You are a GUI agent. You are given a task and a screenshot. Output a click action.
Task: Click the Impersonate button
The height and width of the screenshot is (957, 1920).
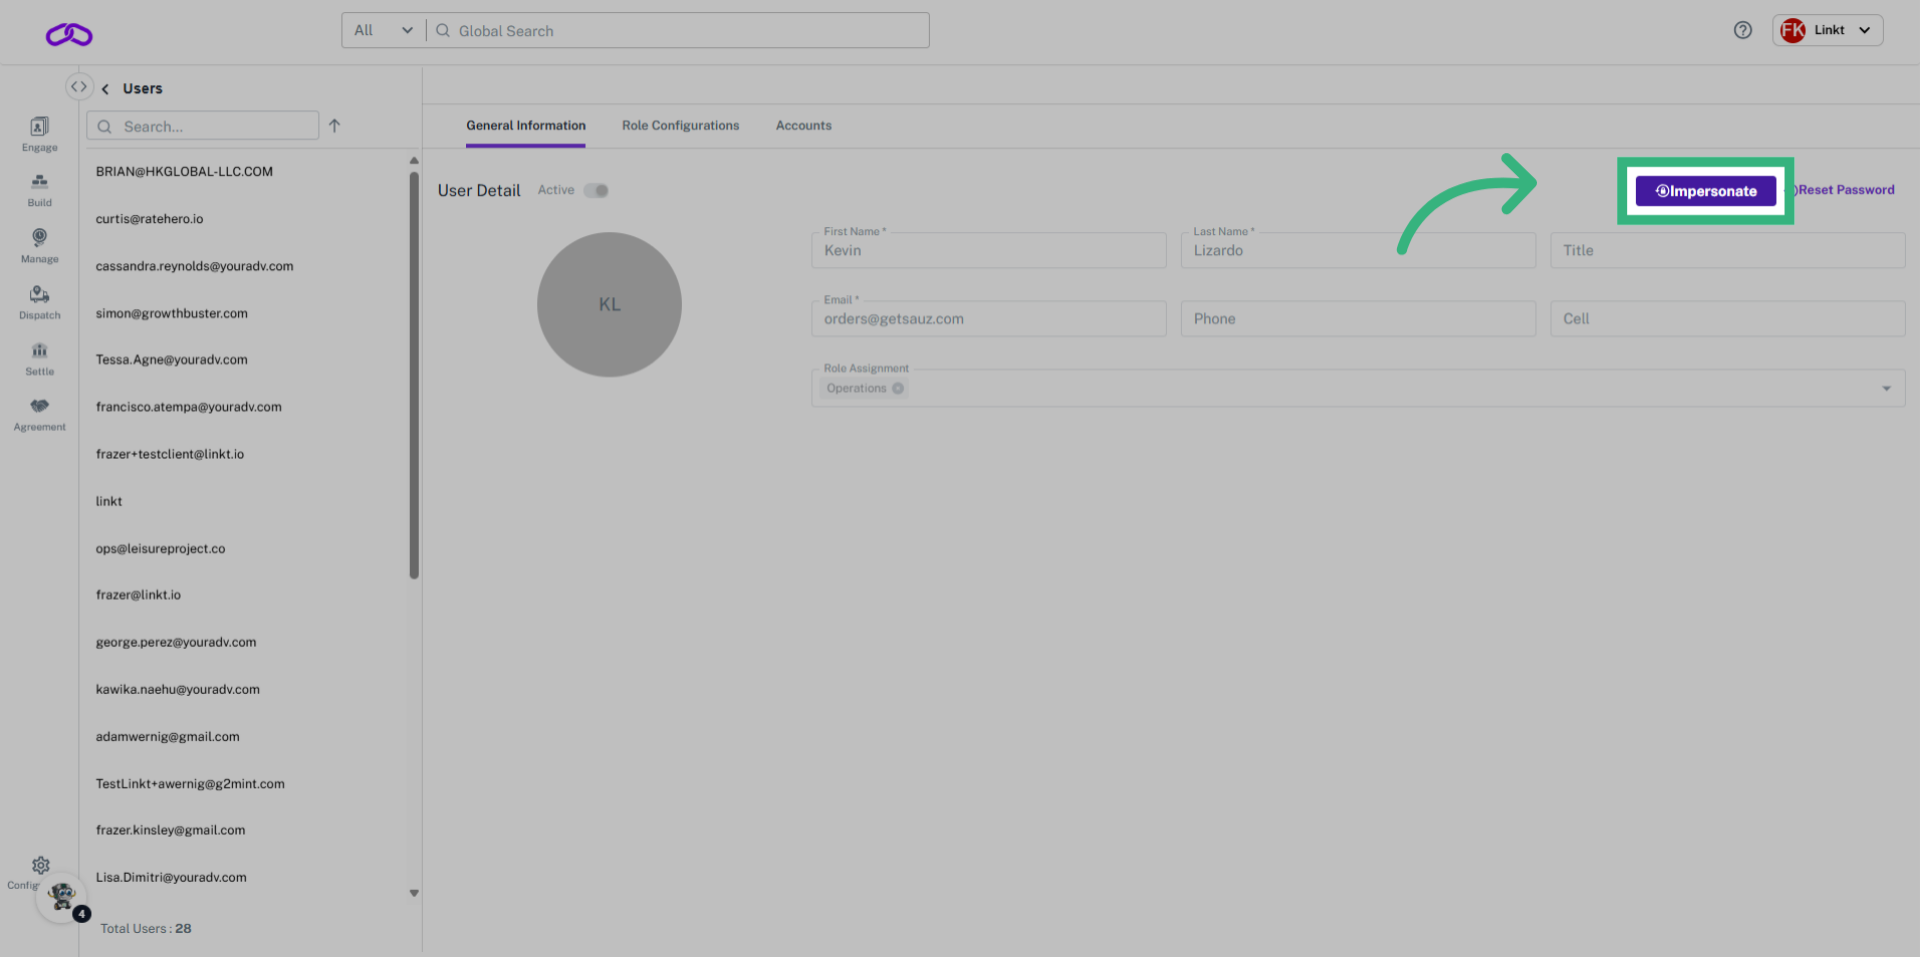pyautogui.click(x=1705, y=191)
